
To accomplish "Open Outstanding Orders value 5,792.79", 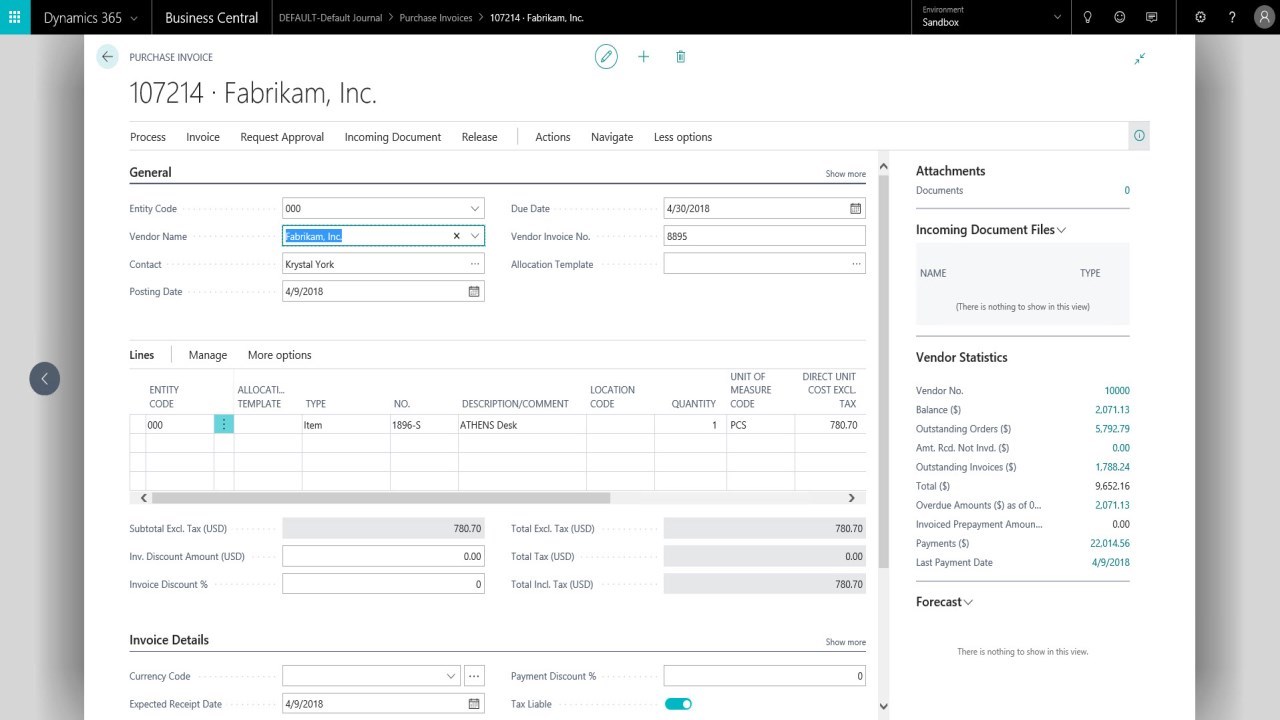I will (1112, 429).
